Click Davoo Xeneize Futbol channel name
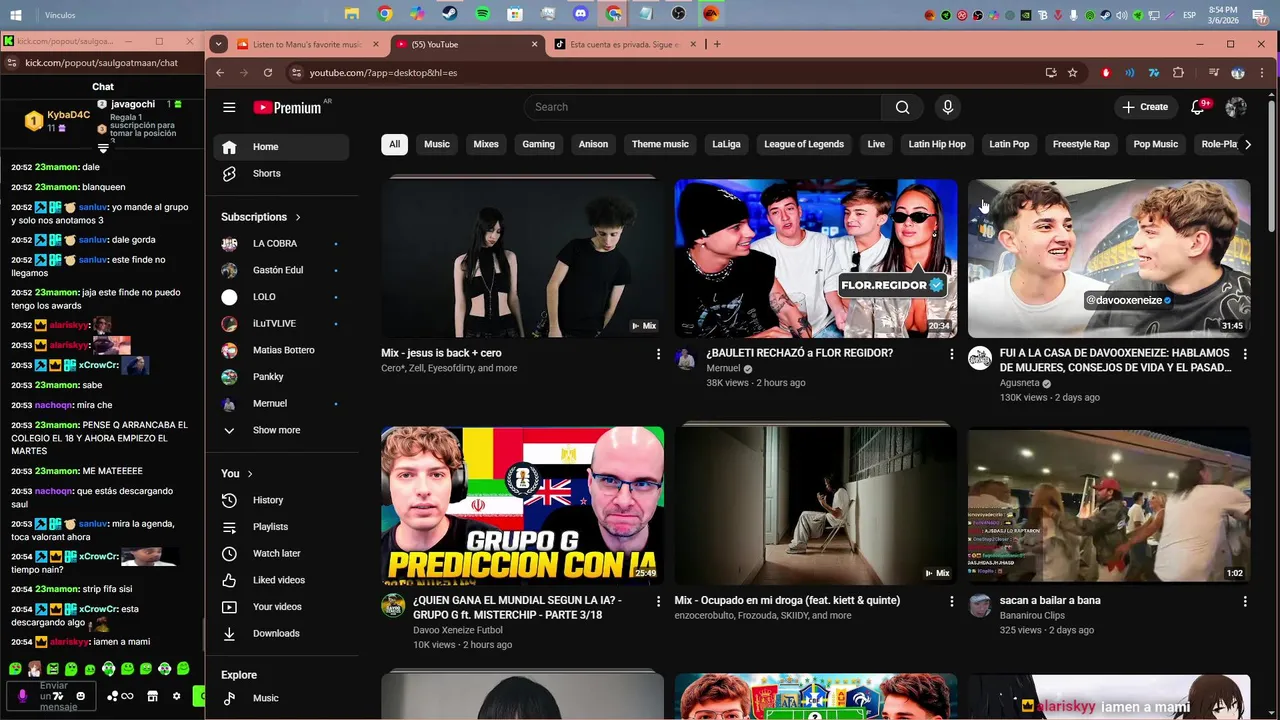 pyautogui.click(x=458, y=630)
